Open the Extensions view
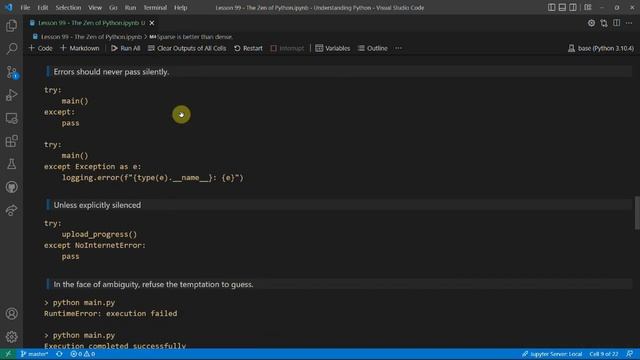Image resolution: width=640 pixels, height=360 pixels. [11, 141]
